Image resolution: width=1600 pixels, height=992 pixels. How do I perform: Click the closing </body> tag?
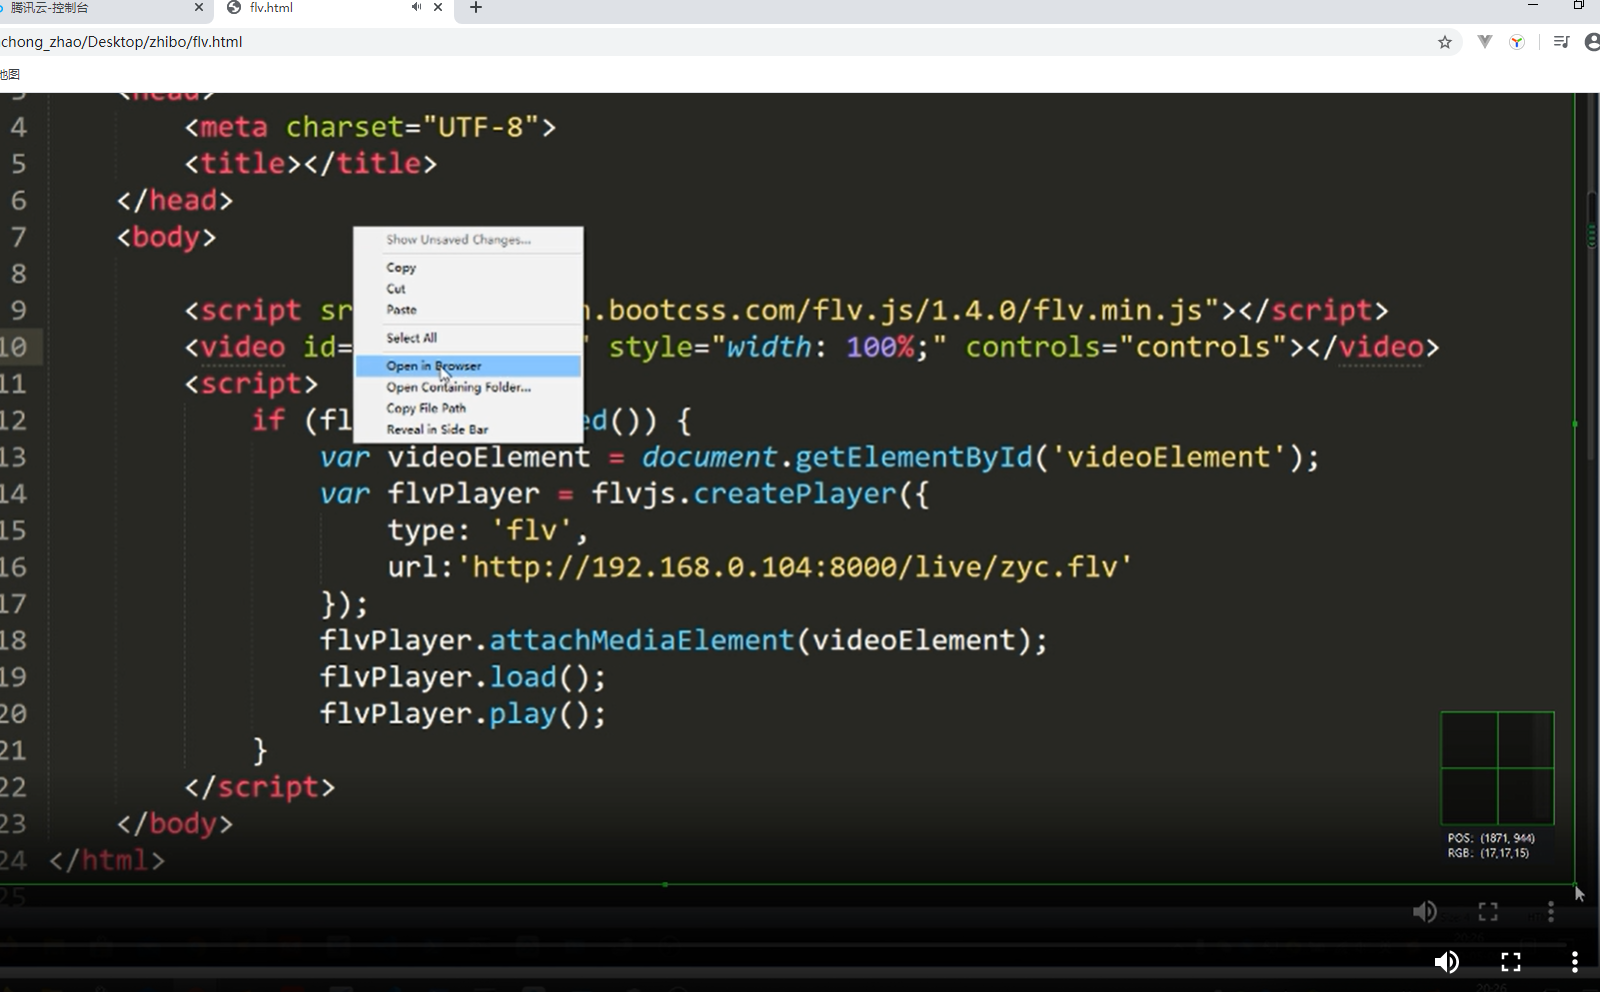click(175, 824)
